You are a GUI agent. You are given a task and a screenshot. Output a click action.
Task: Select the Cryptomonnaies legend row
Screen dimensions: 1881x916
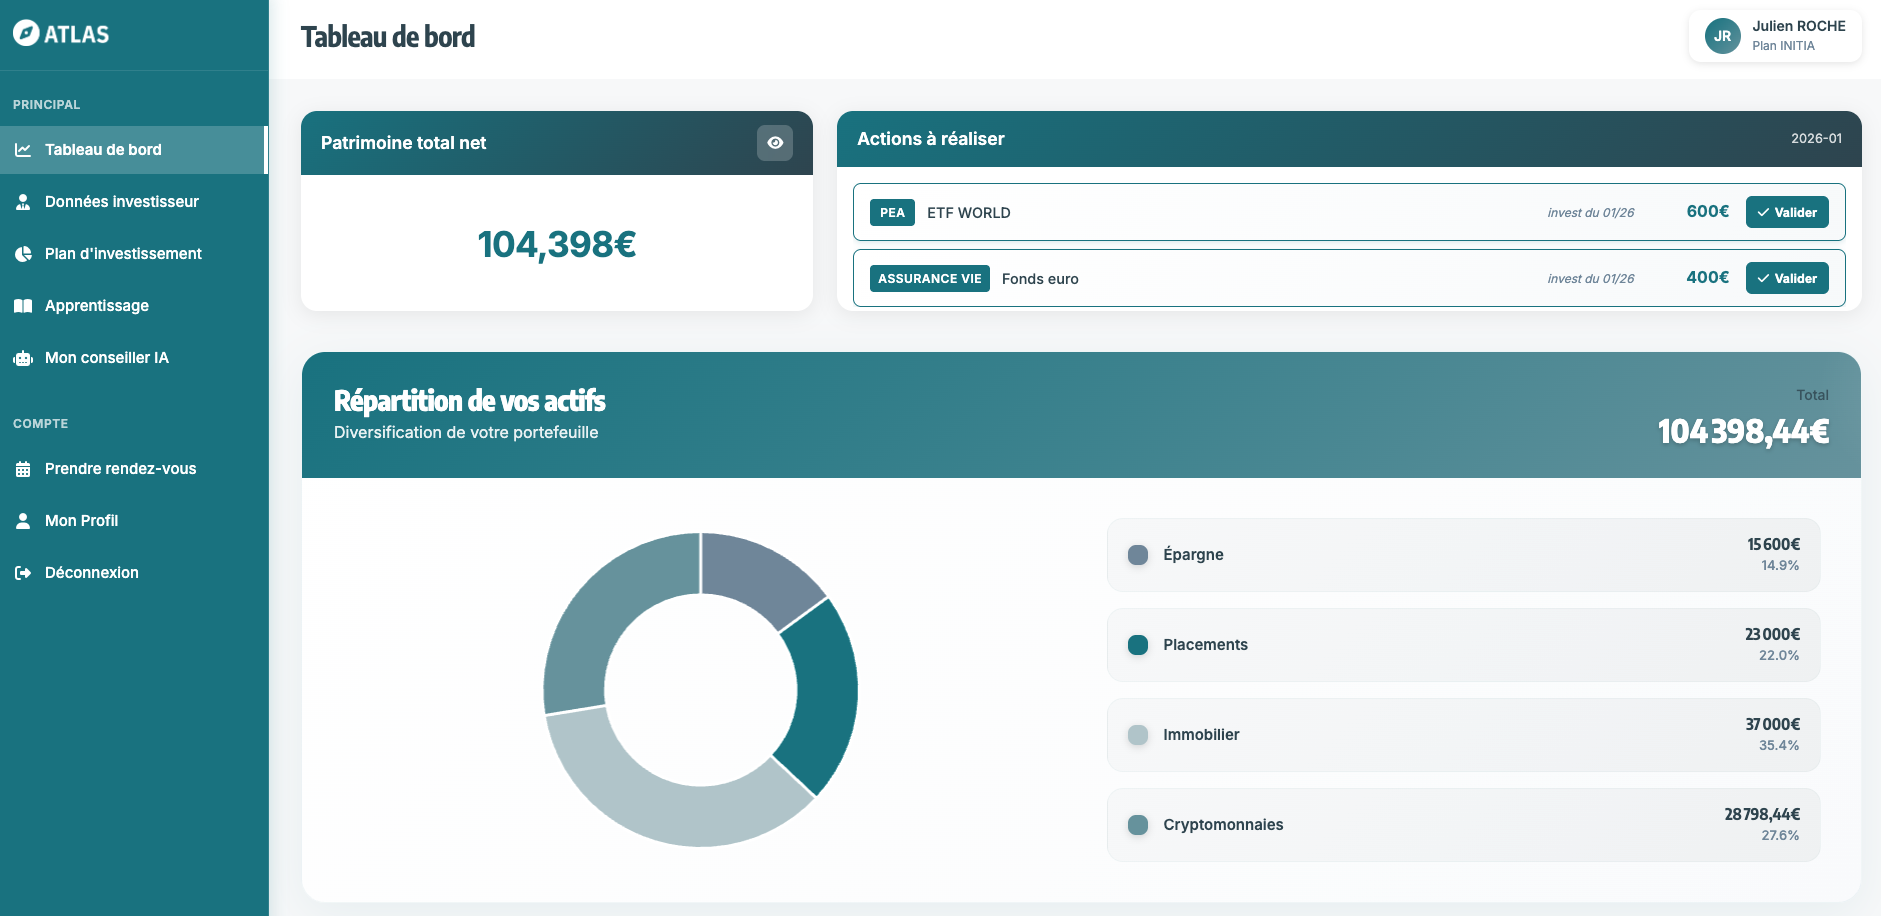pos(1462,825)
